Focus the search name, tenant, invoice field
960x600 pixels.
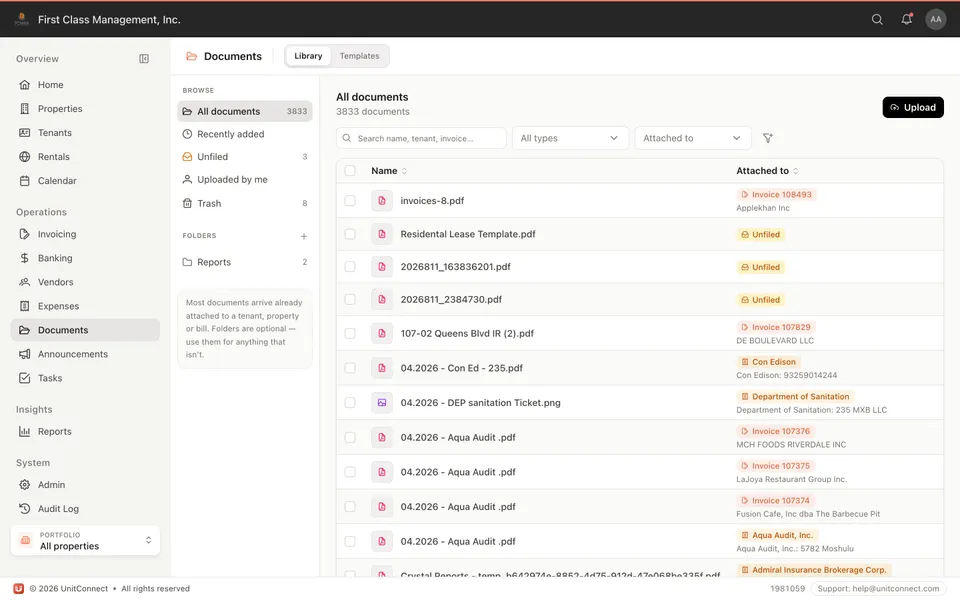pyautogui.click(x=421, y=138)
